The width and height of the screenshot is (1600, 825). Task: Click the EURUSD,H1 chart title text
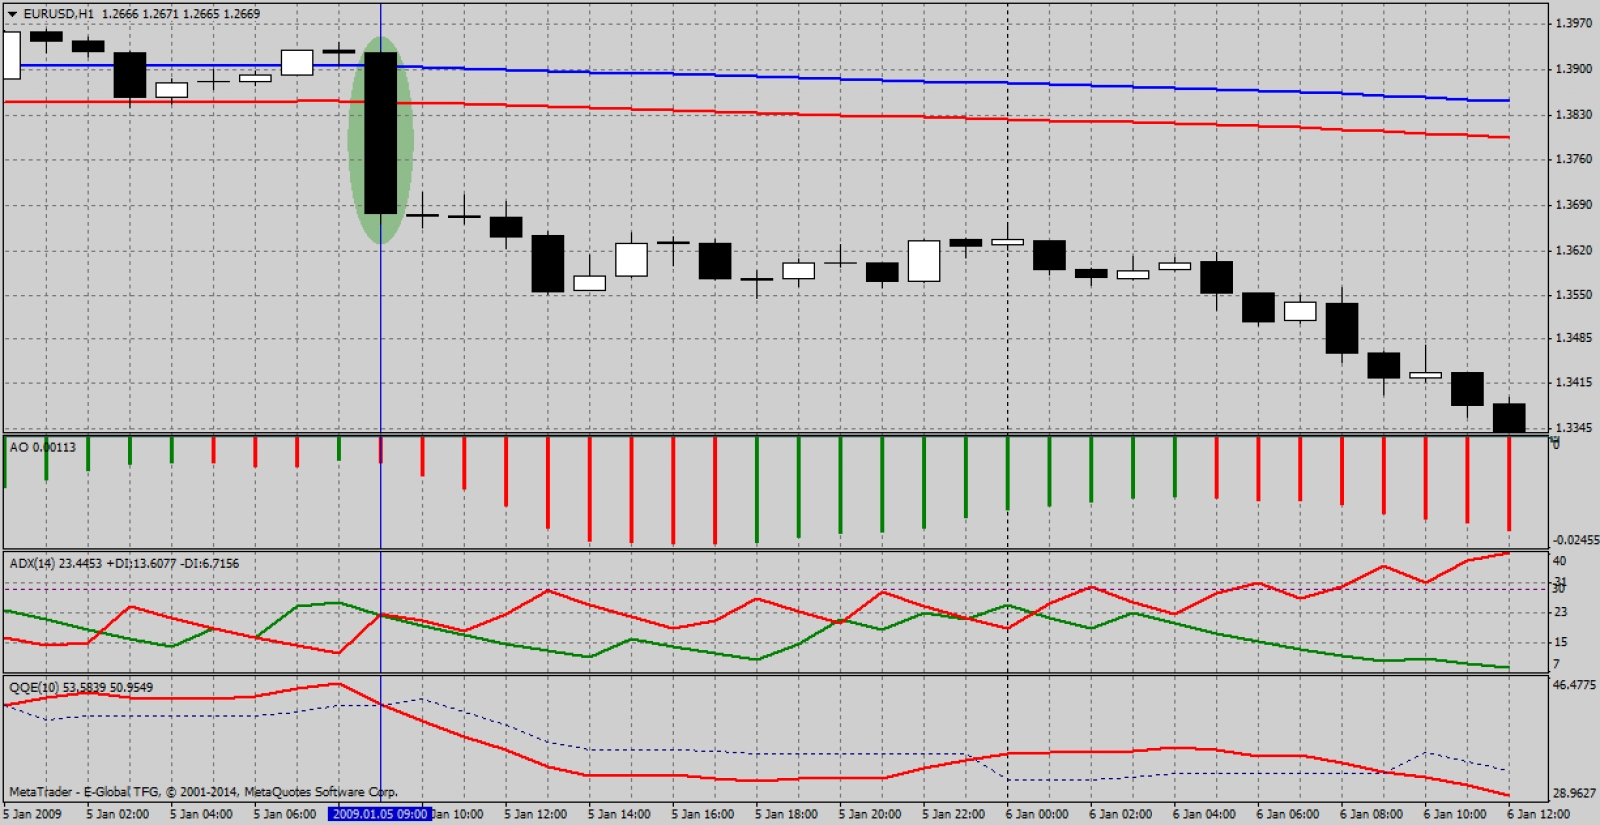[58, 14]
